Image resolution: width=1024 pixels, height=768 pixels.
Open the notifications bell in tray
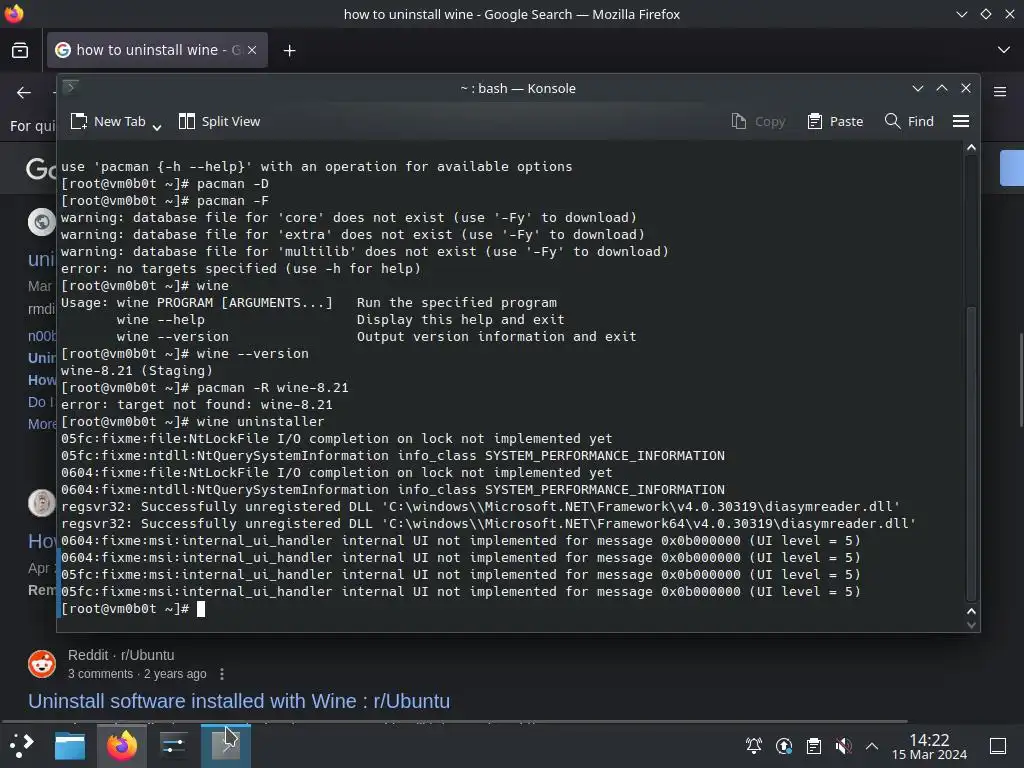coord(754,745)
